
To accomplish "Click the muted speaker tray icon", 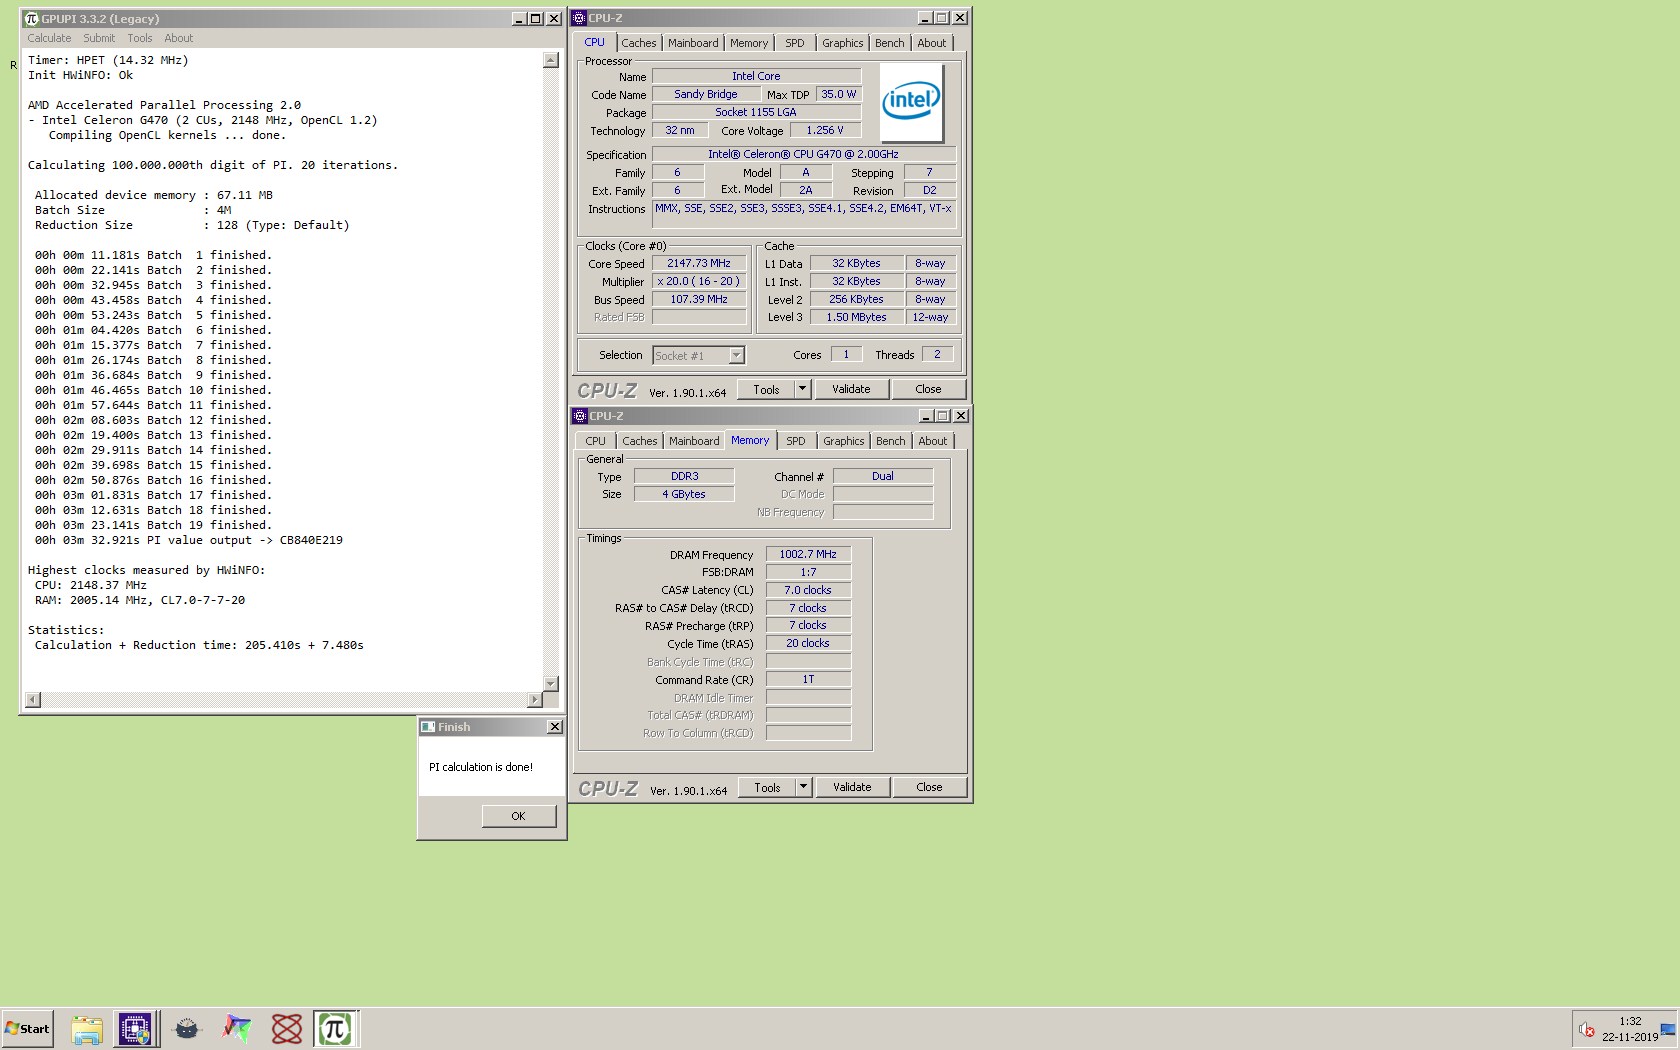I will tap(1586, 1029).
